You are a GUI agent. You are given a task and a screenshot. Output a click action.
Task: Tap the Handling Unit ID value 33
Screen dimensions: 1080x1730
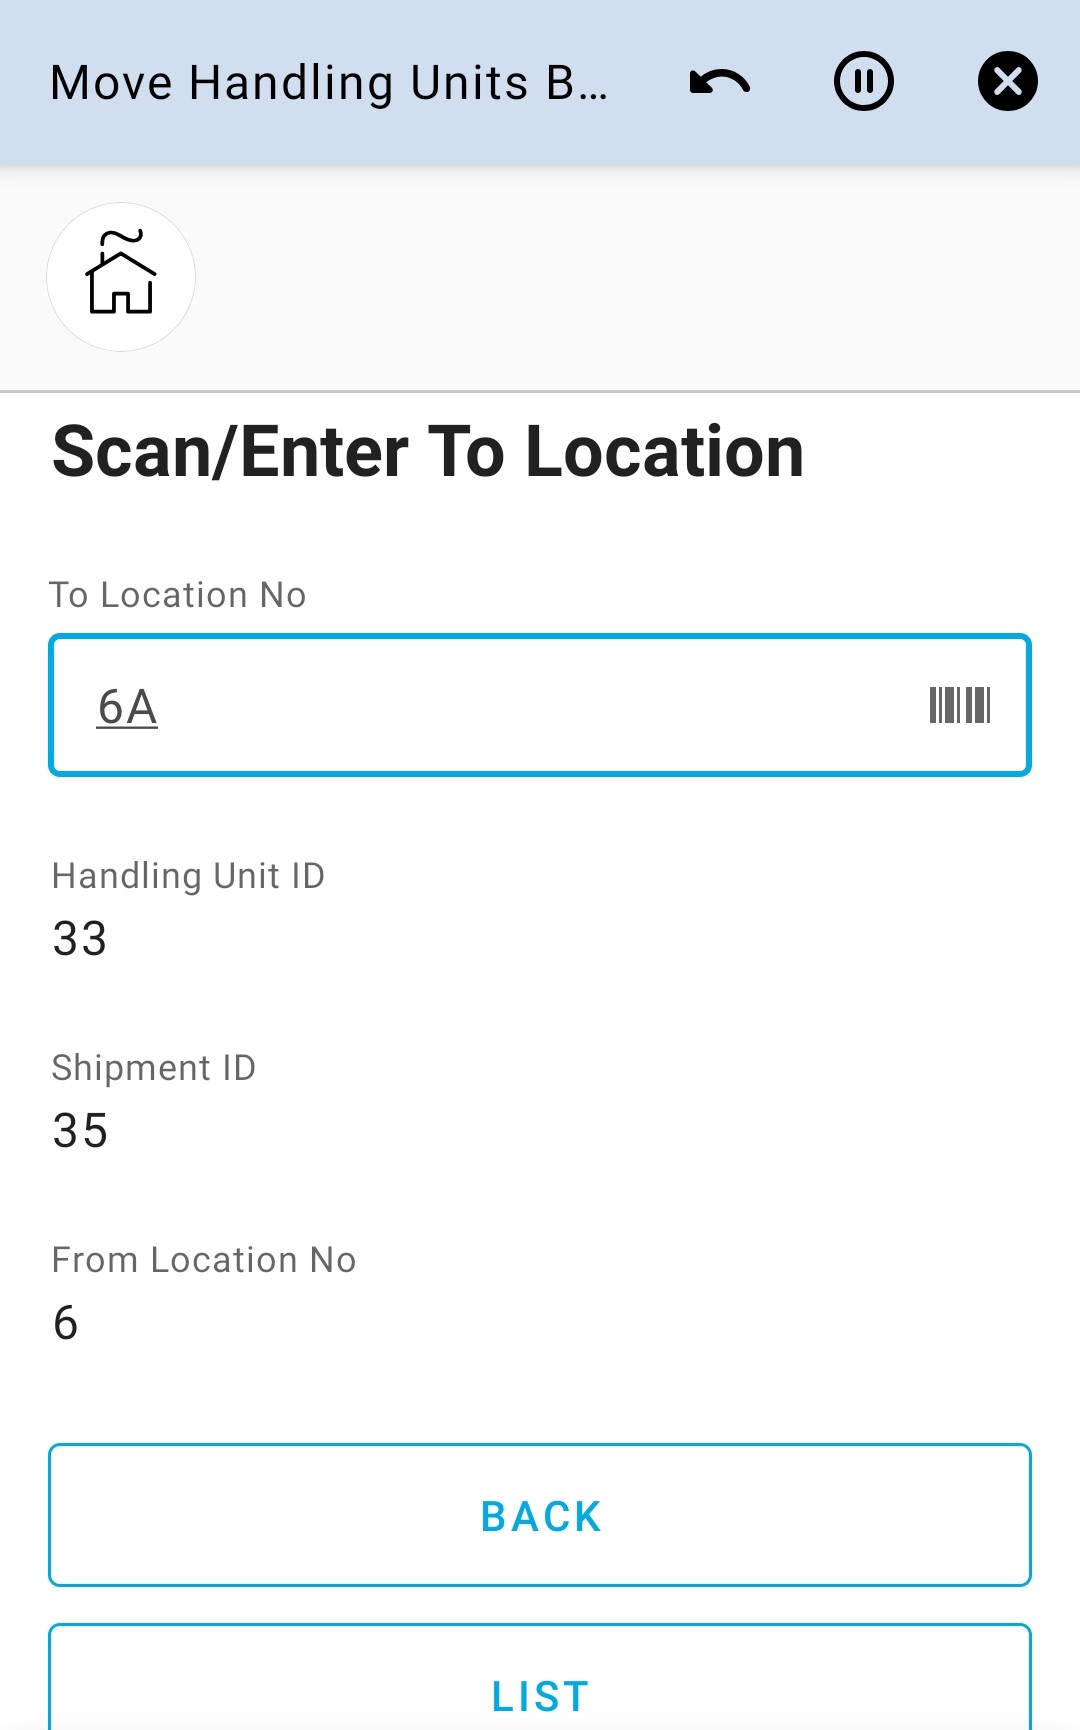(80, 938)
